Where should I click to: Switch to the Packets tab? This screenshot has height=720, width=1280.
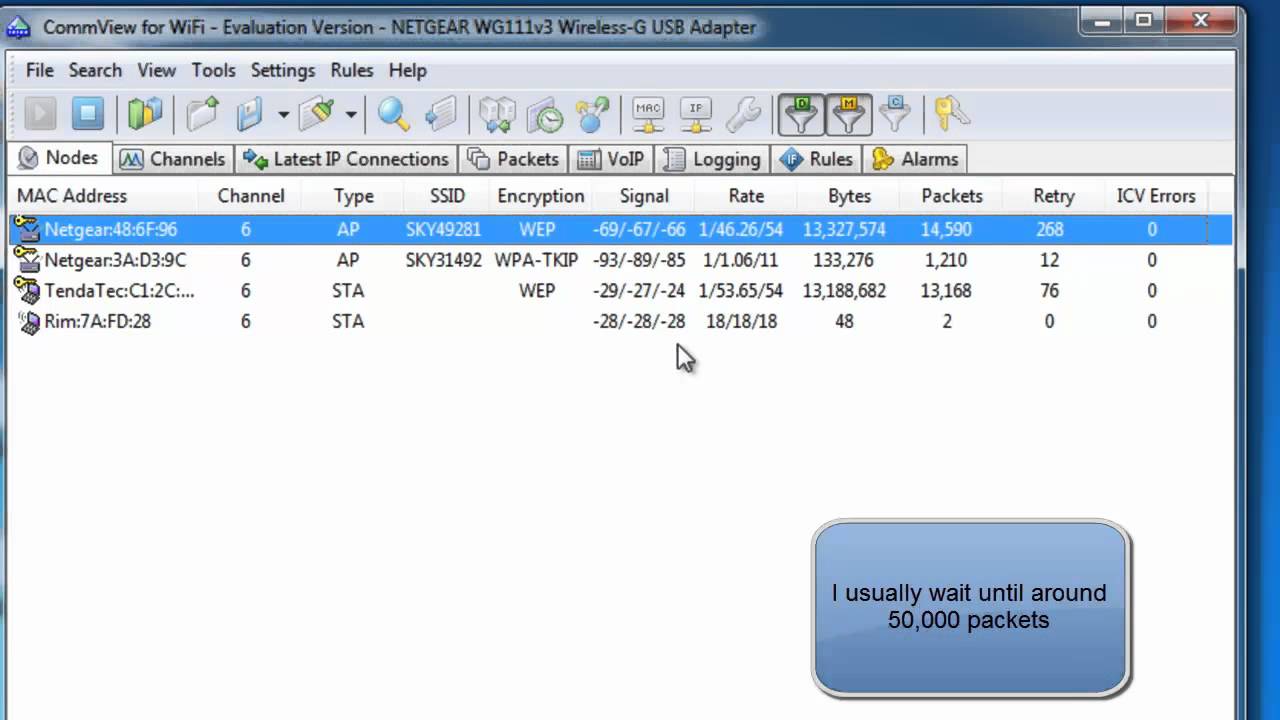pos(514,159)
